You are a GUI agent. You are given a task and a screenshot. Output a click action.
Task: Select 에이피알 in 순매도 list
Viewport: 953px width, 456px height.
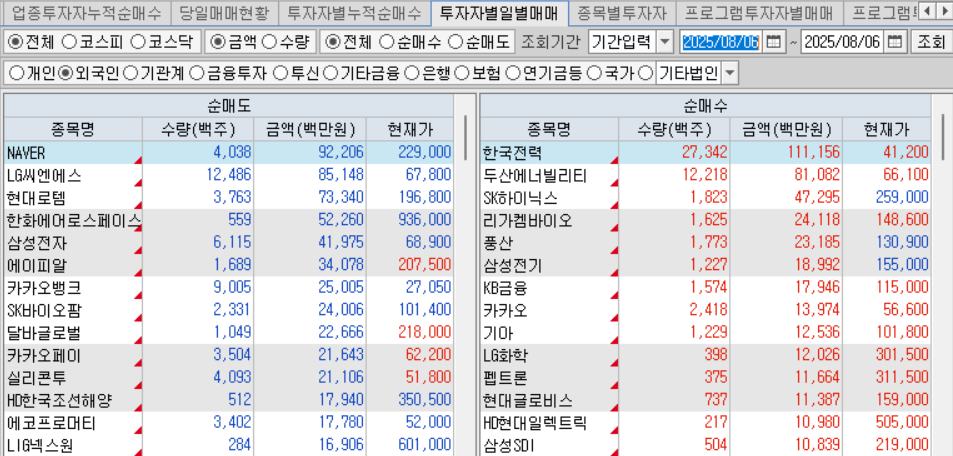tap(229, 265)
